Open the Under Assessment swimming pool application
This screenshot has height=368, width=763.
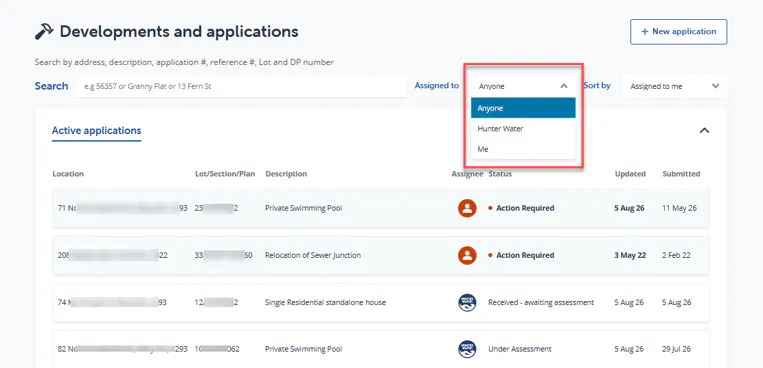tap(381, 350)
